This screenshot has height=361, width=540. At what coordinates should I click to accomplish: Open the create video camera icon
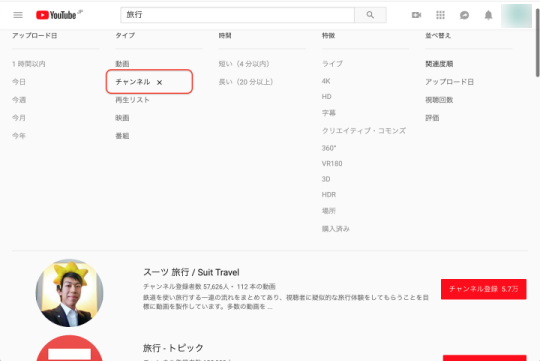[416, 15]
